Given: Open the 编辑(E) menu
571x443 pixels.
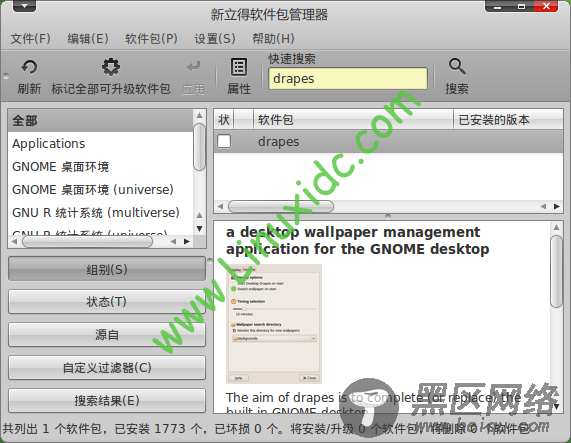Looking at the screenshot, I should tap(88, 39).
